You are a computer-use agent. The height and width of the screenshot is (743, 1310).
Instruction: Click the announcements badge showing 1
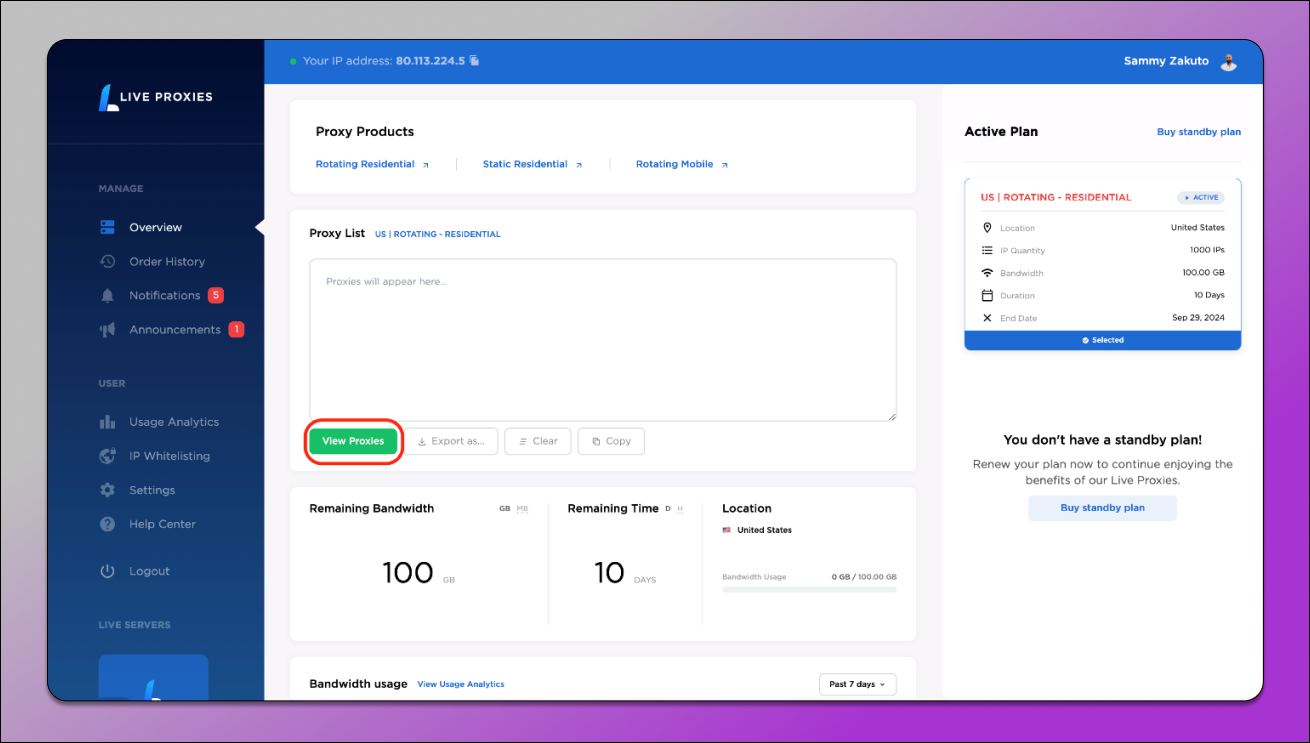pos(236,329)
